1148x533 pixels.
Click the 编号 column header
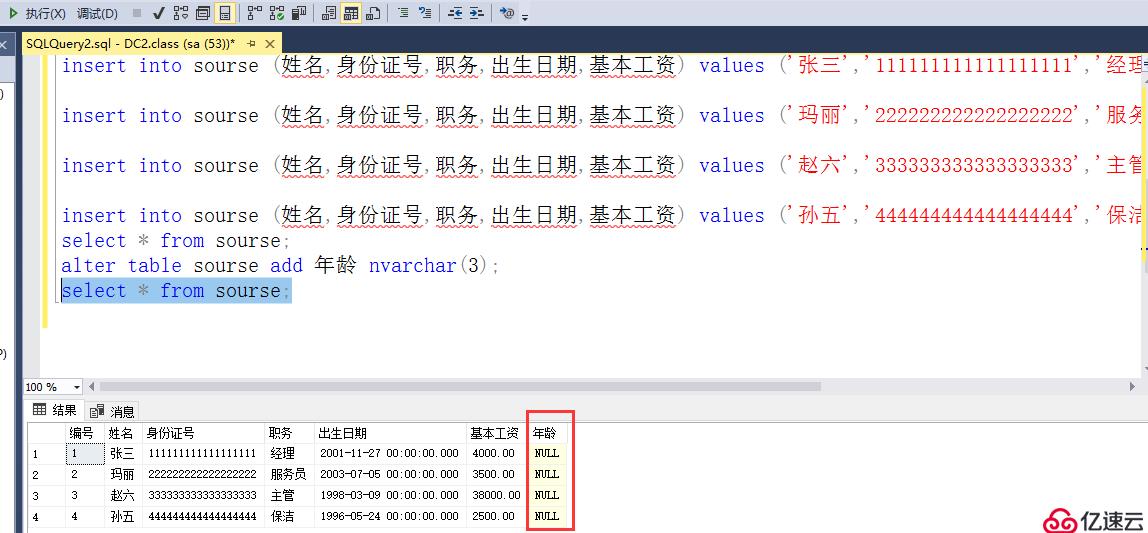(86, 433)
